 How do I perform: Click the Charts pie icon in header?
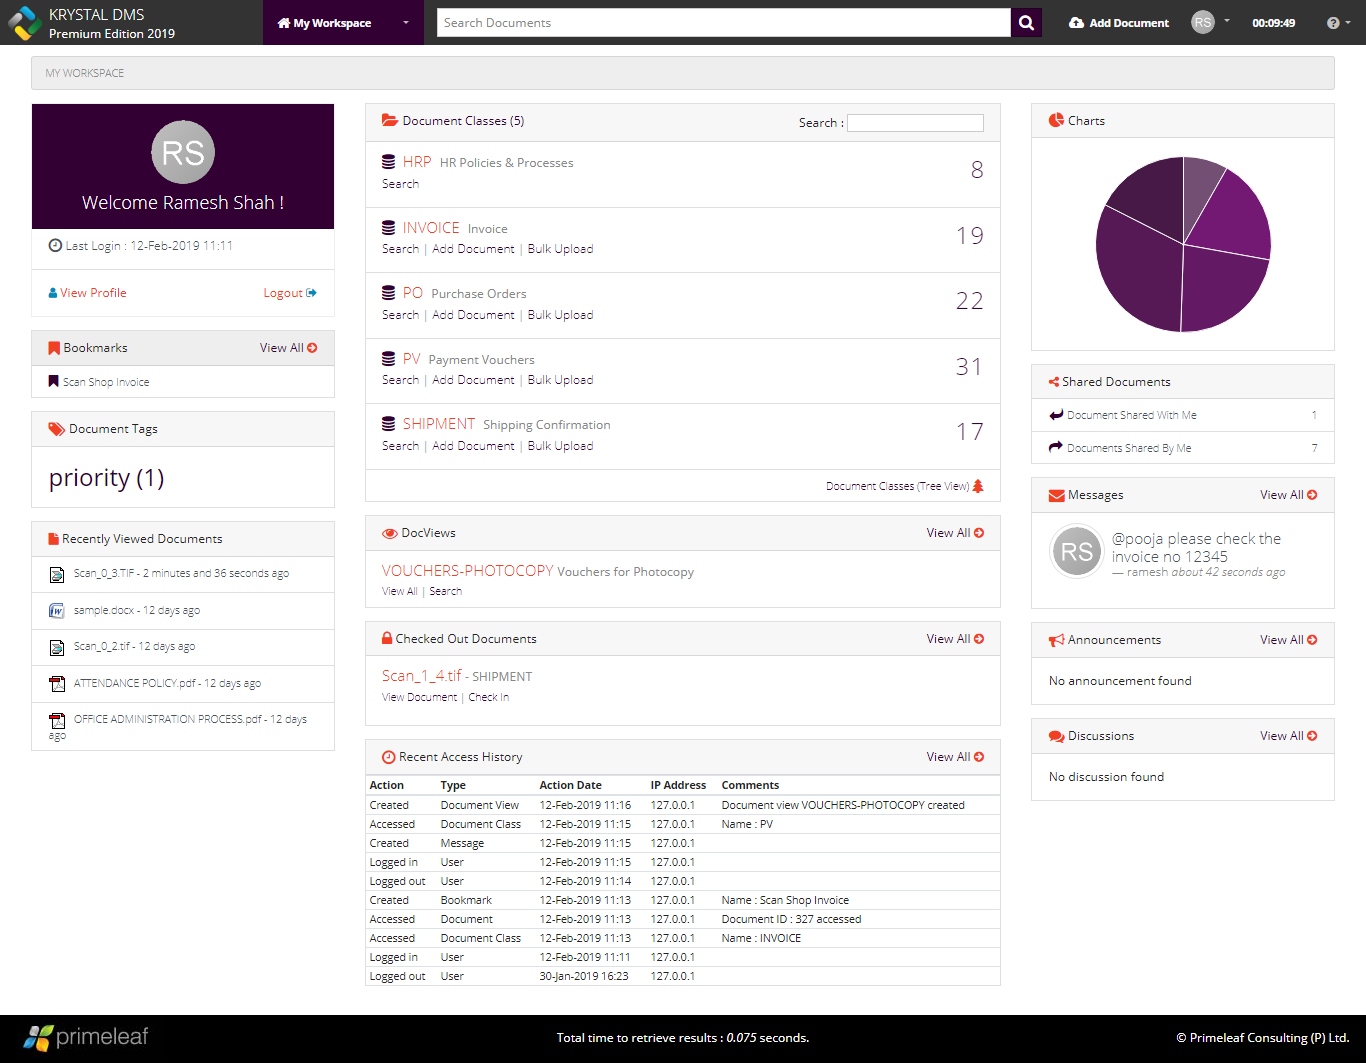pos(1056,120)
